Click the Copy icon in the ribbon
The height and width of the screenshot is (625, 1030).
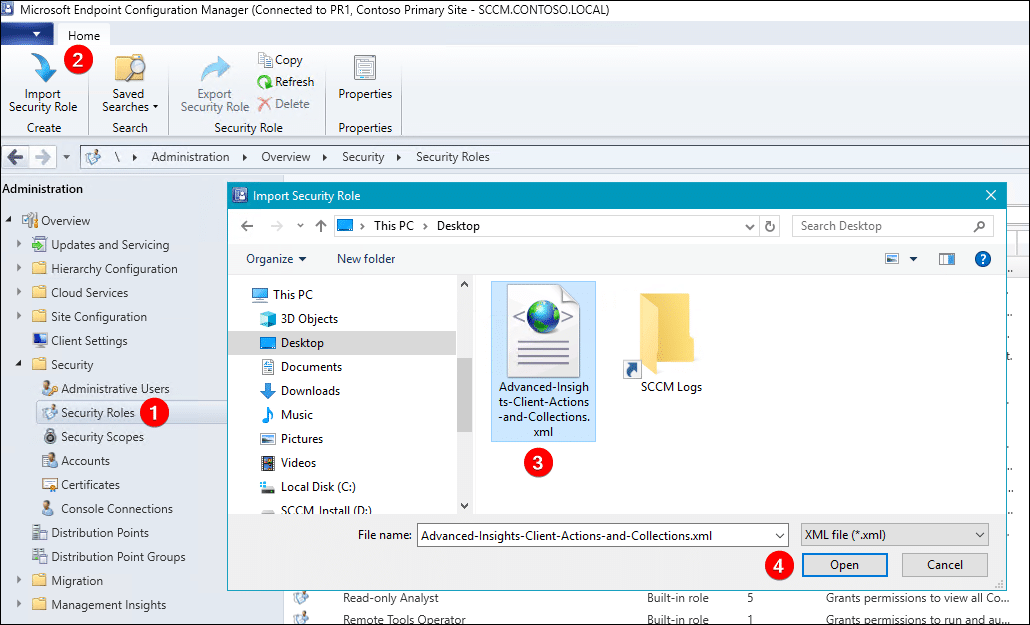(265, 60)
